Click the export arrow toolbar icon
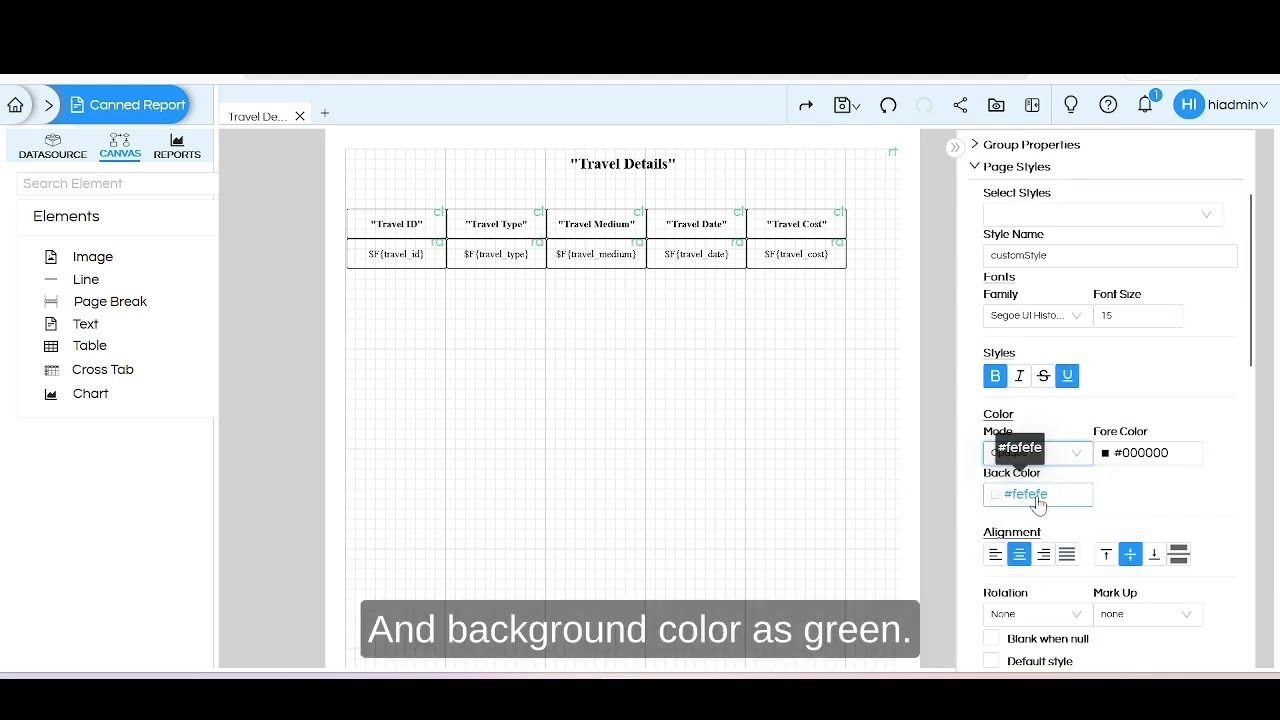This screenshot has width=1280, height=720. pos(806,105)
